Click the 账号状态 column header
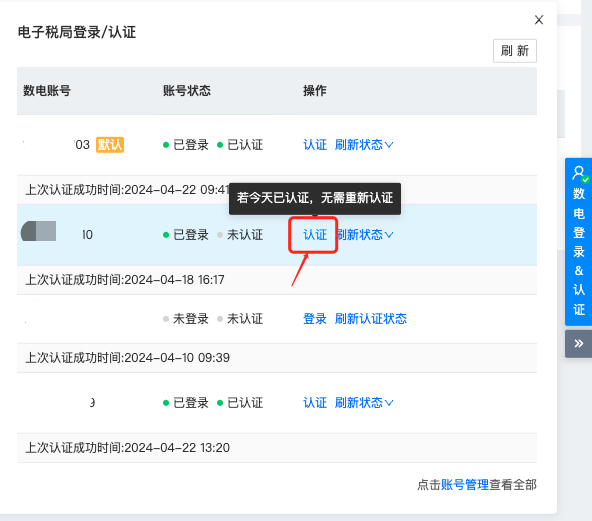This screenshot has height=521, width=592. coord(187,91)
